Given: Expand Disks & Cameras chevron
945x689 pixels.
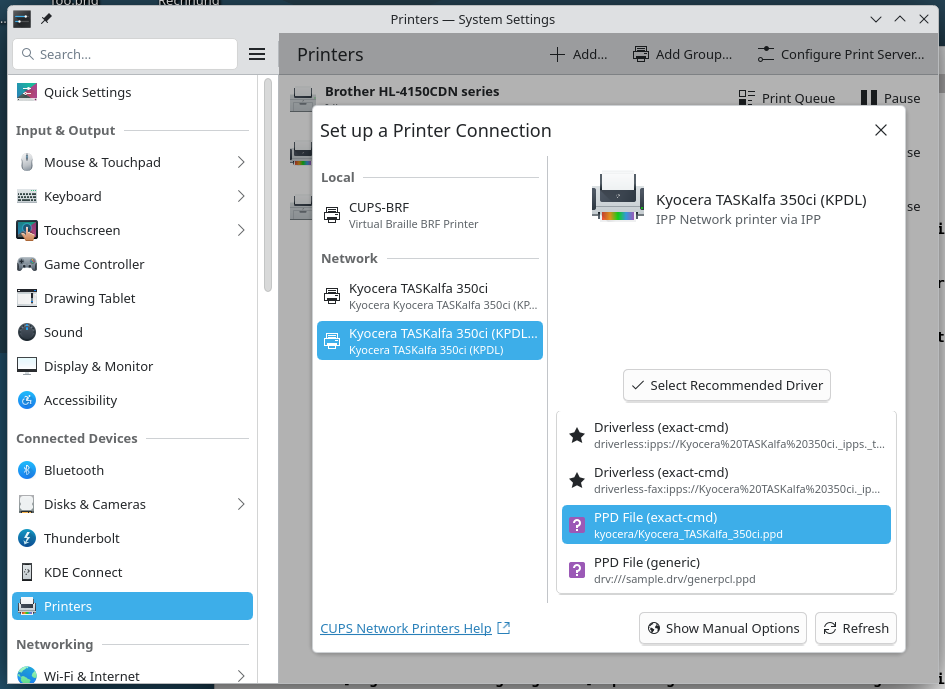Looking at the screenshot, I should pyautogui.click(x=241, y=504).
